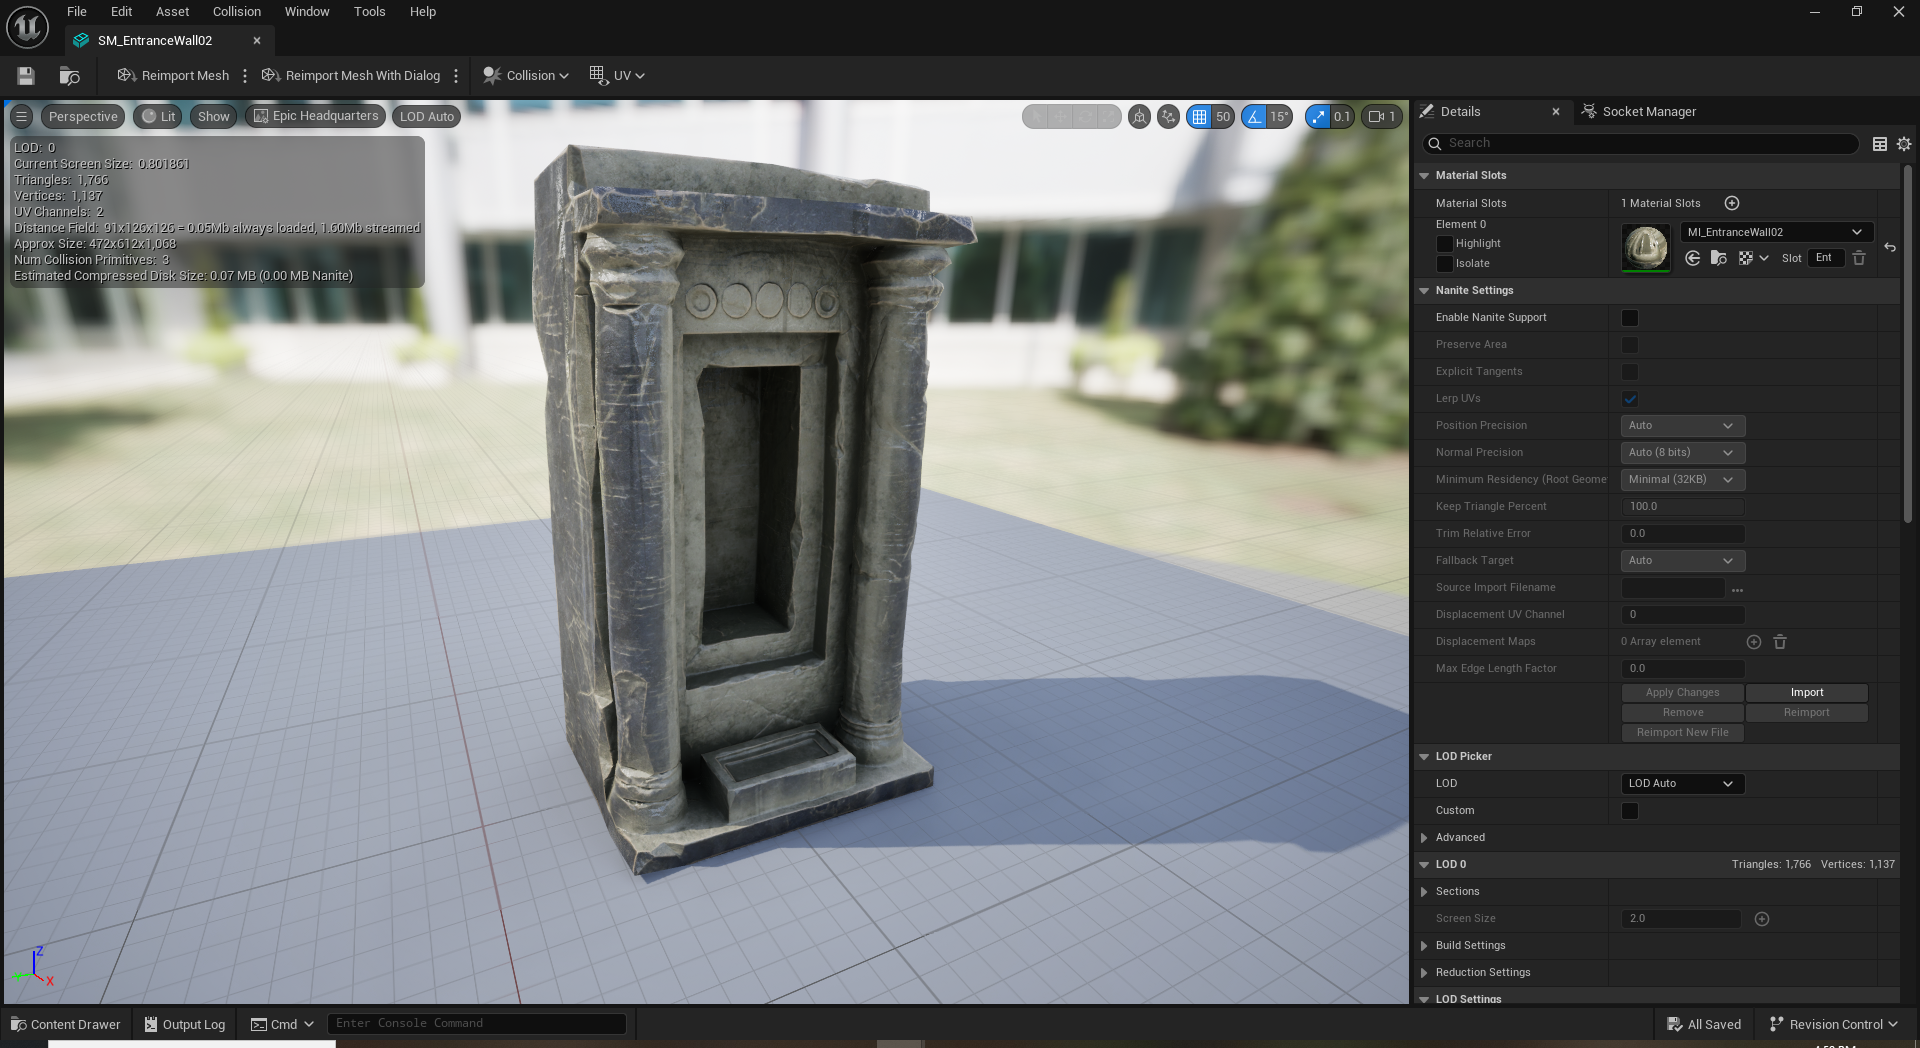
Task: Click the Unreal Engine logo icon
Action: [27, 27]
